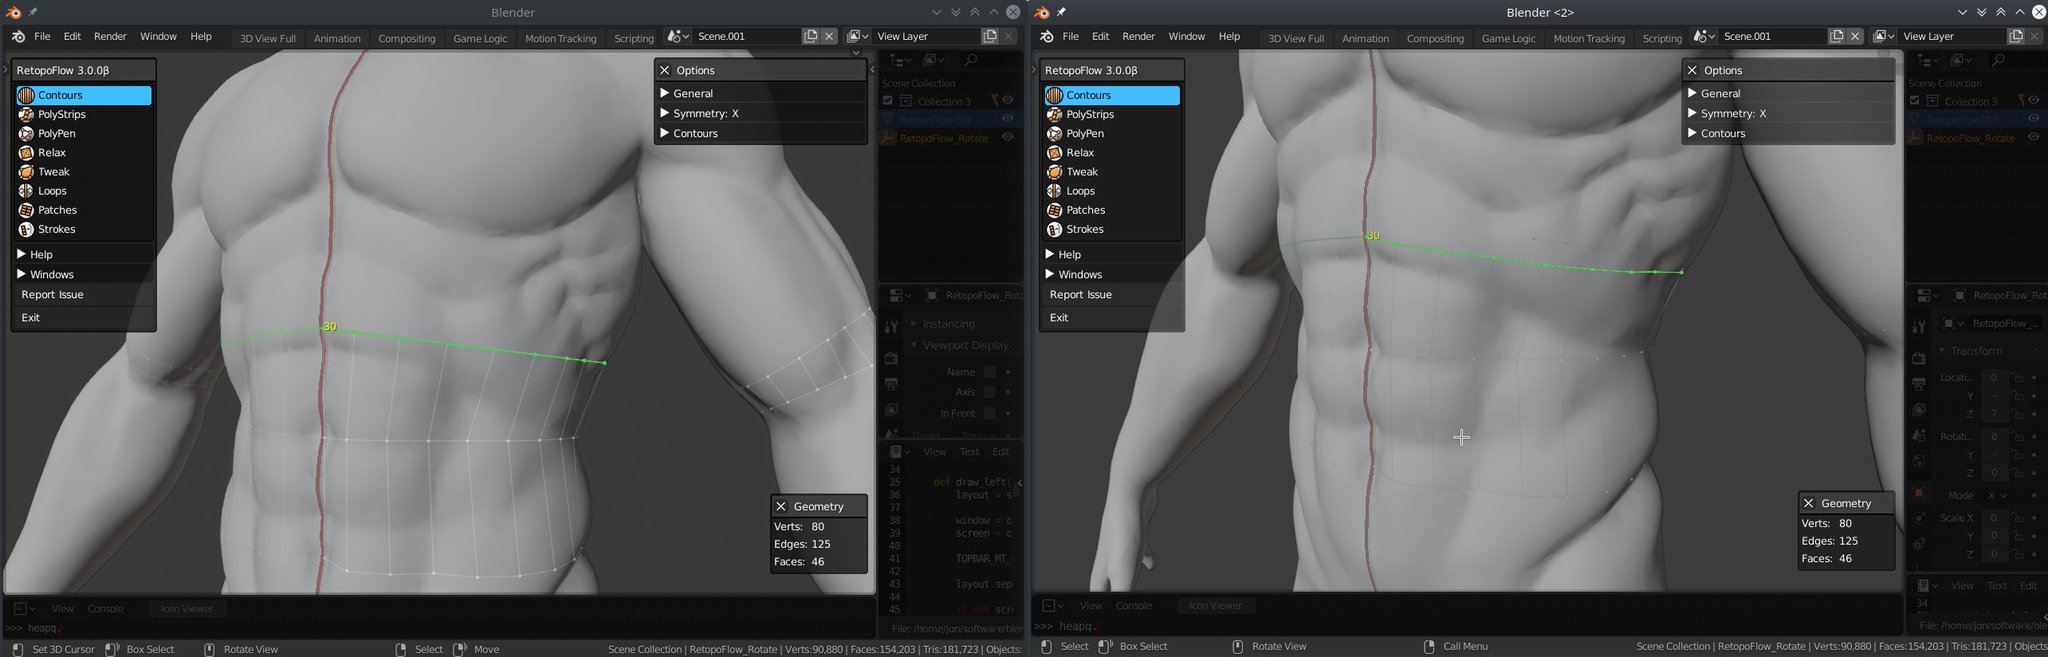Open Help menu in Blender <2>
2048x657 pixels.
pos(1229,36)
